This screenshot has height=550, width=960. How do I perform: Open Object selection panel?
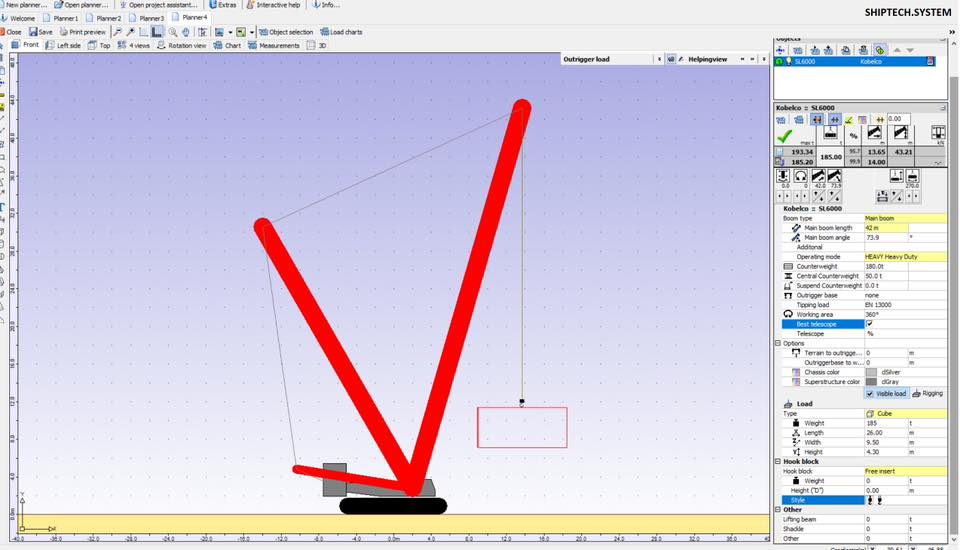point(286,32)
